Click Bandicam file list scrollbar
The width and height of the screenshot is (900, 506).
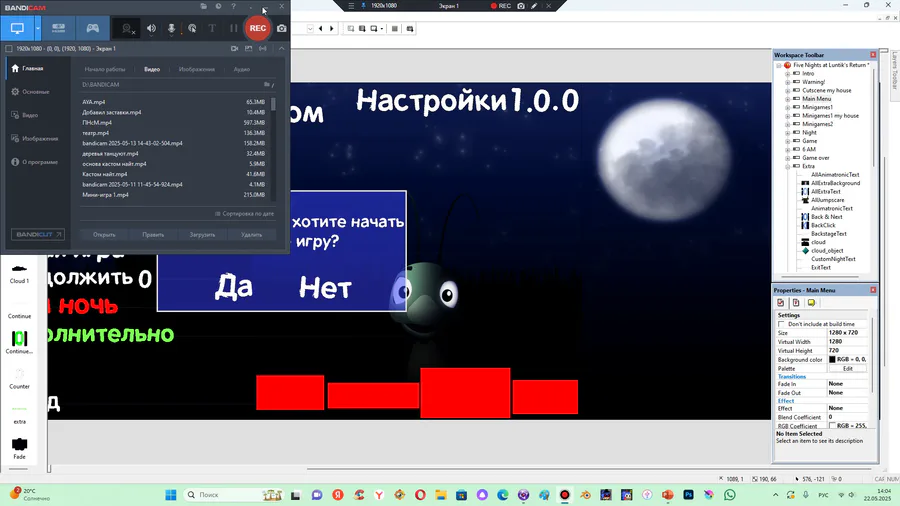point(273,104)
